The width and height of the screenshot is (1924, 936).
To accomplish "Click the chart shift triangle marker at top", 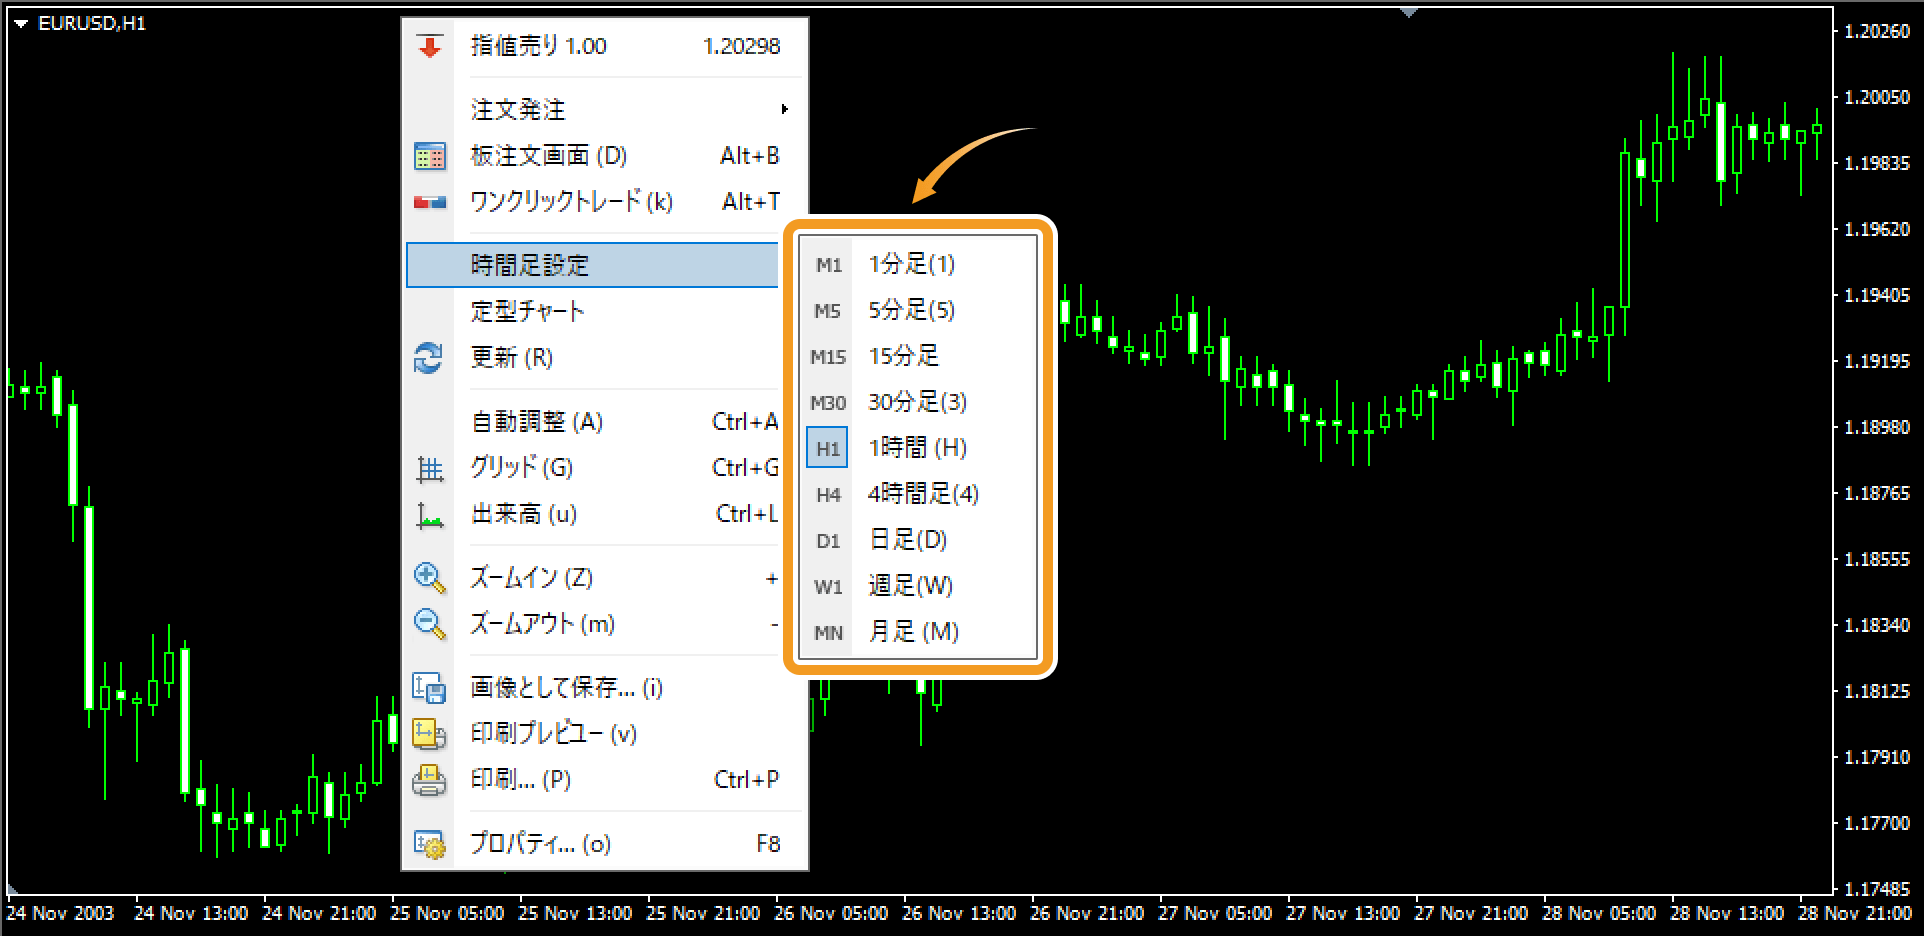I will tap(1409, 13).
